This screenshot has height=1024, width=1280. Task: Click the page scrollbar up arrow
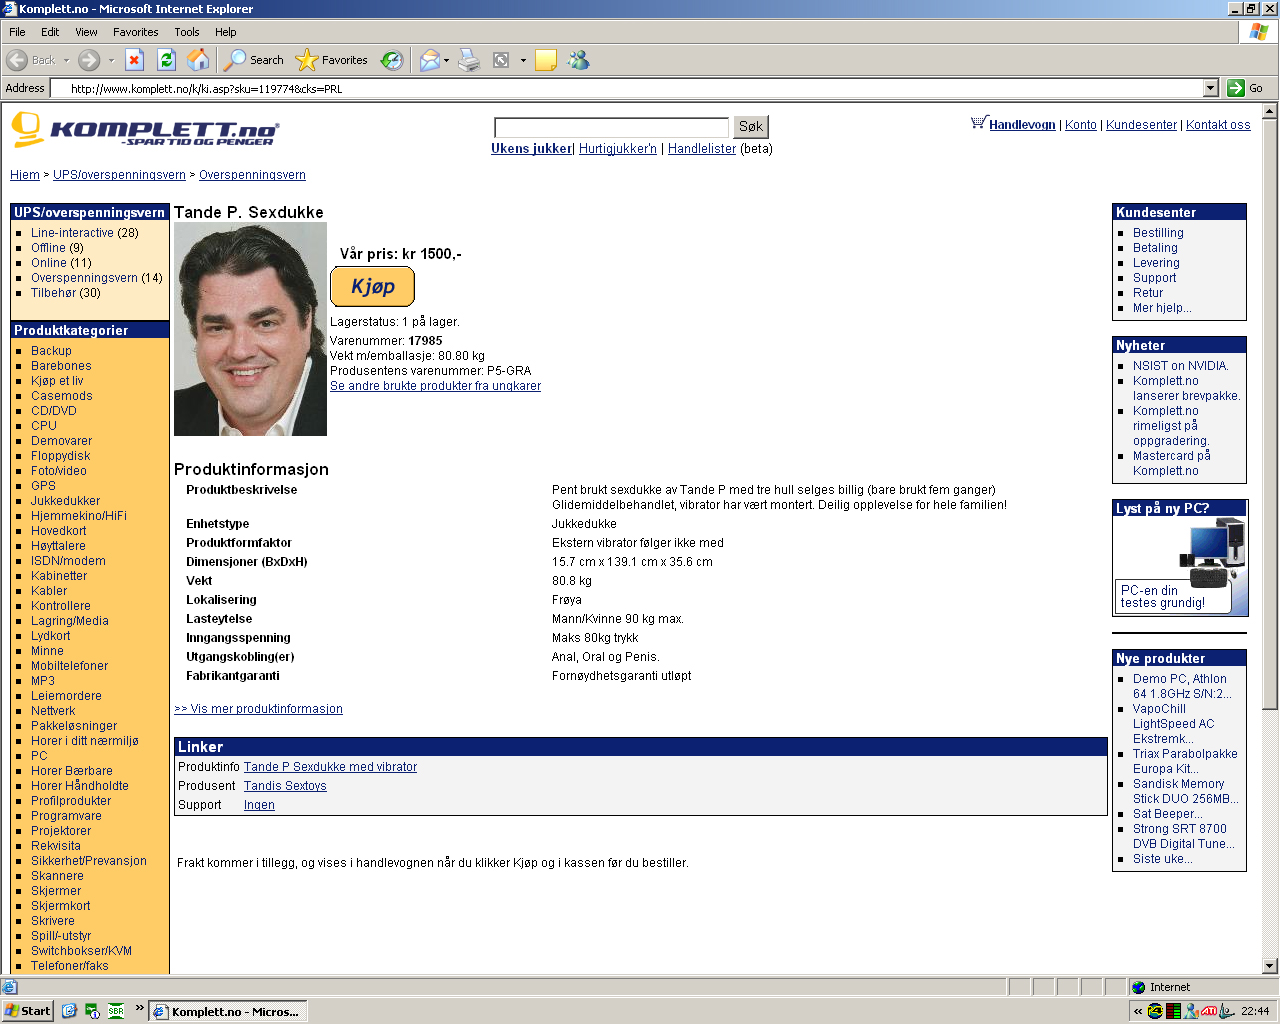[x=1270, y=111]
